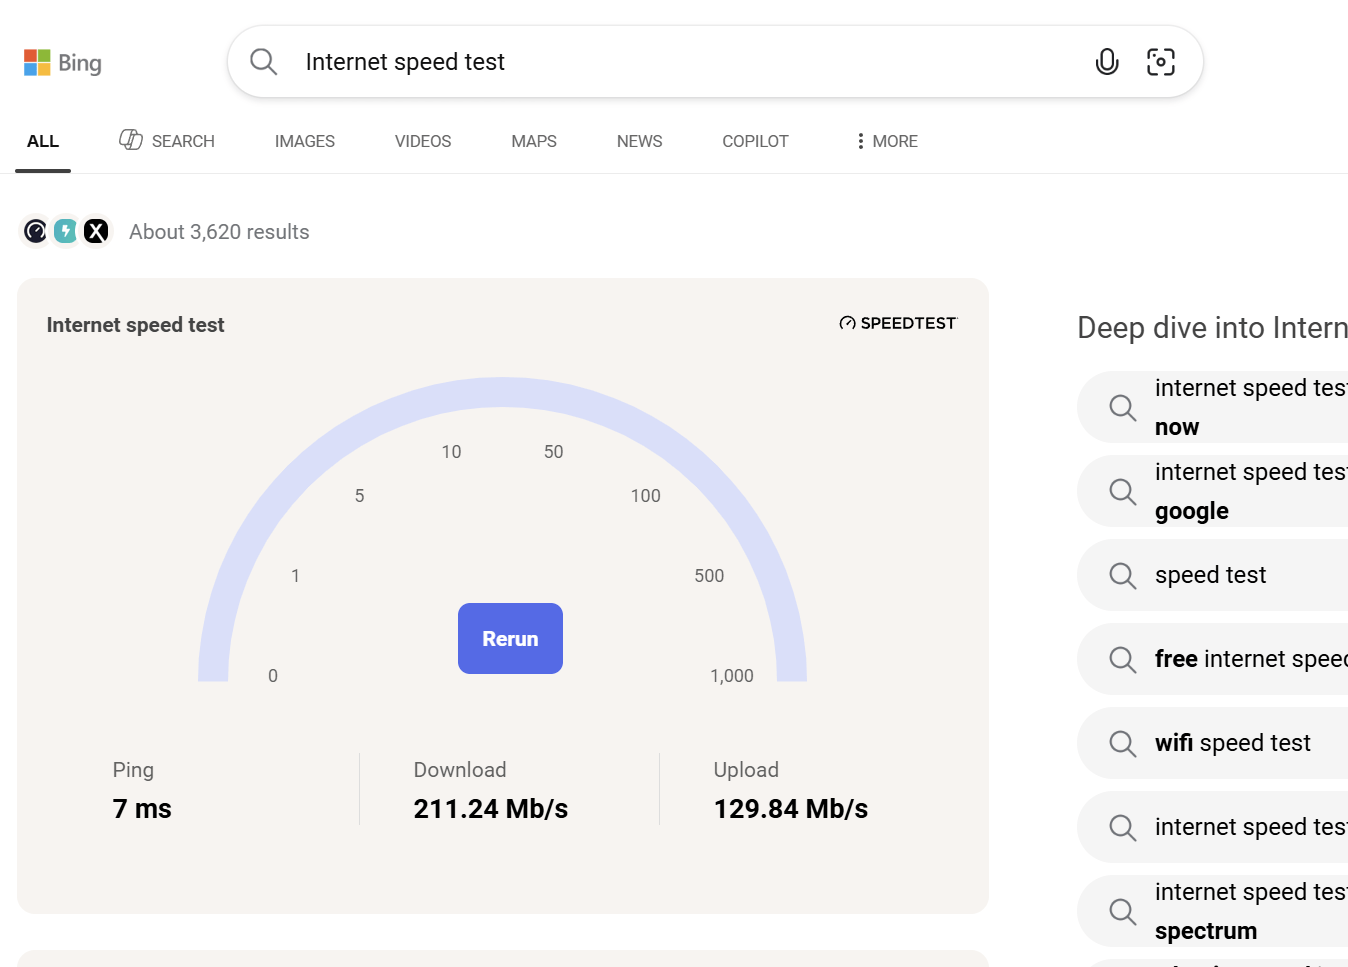Switch to the IMAGES tab
1348x967 pixels.
pyautogui.click(x=304, y=141)
